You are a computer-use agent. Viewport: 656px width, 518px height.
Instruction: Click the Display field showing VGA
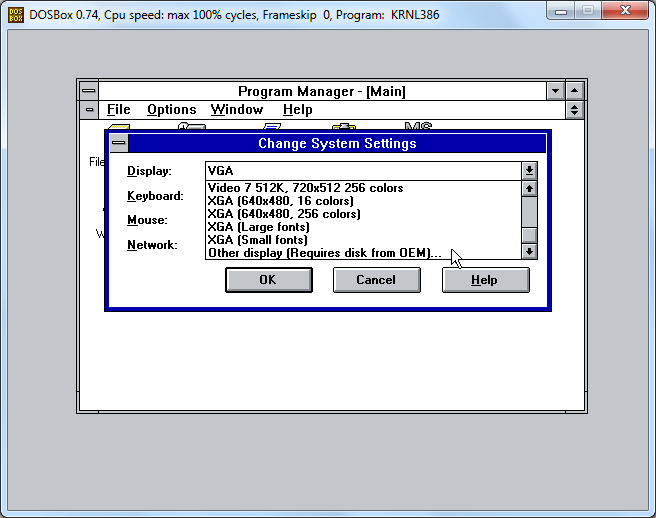click(x=362, y=171)
